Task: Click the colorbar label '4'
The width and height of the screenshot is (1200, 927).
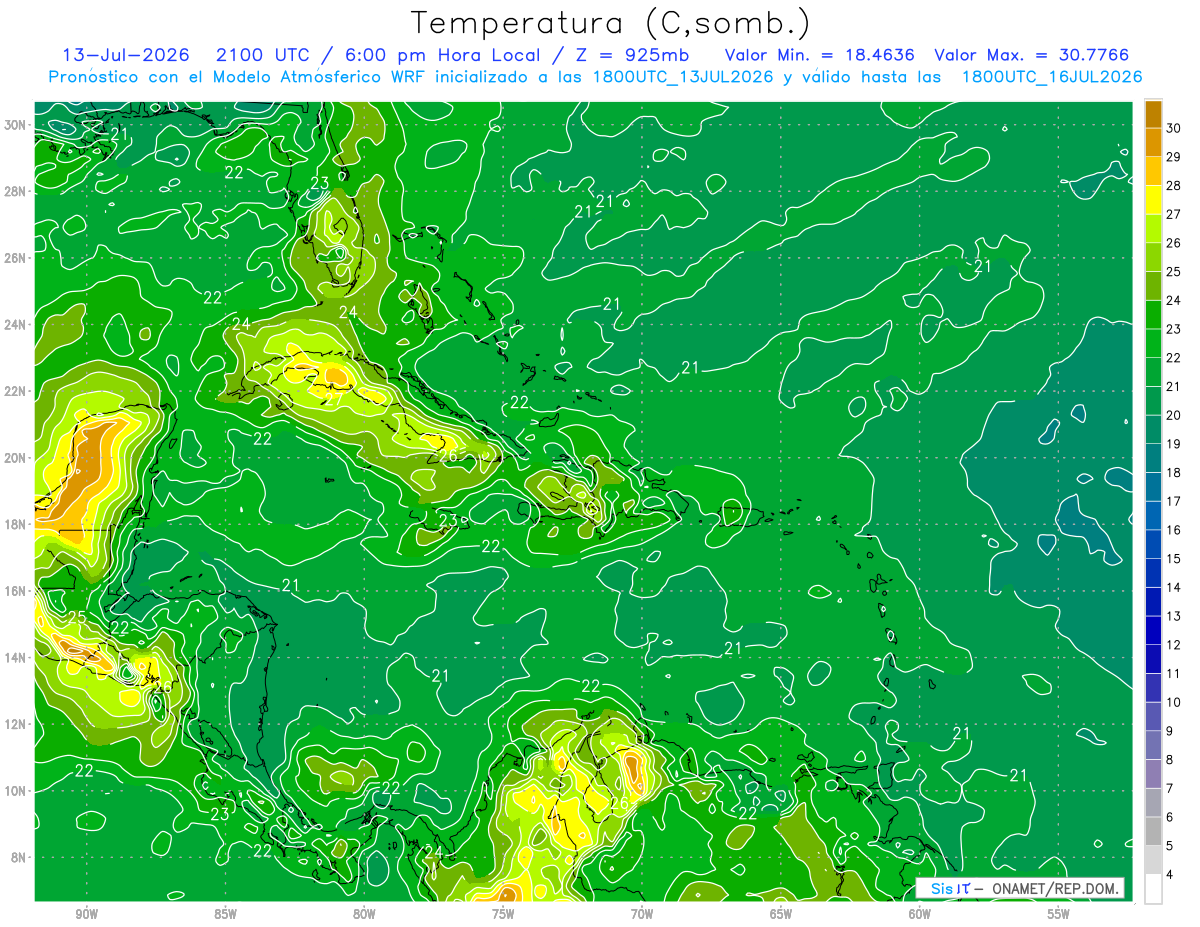Action: coord(1169,875)
